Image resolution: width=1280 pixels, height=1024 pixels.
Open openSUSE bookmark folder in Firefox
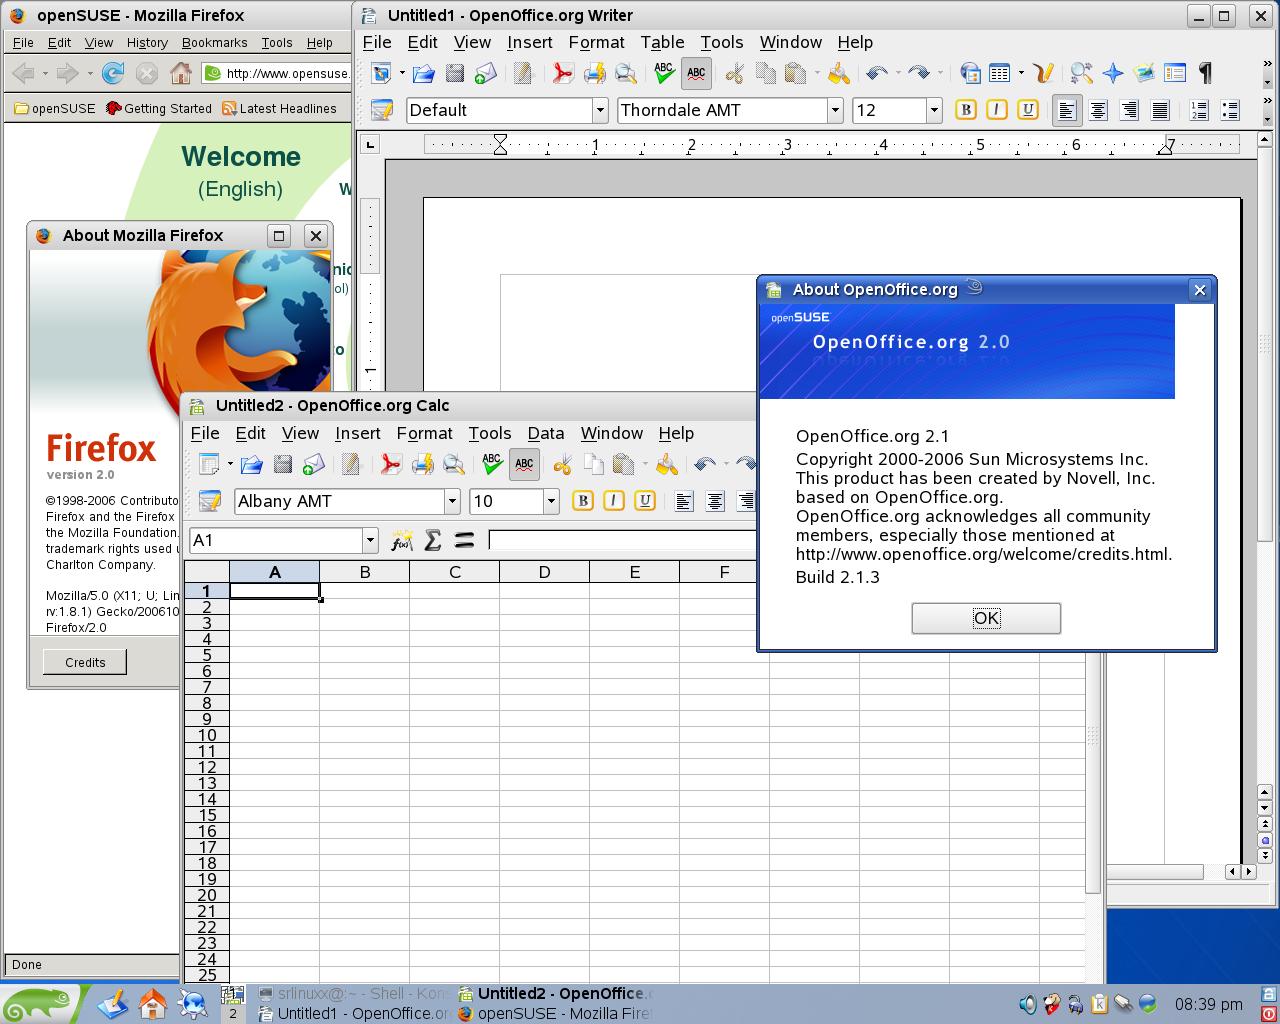(55, 108)
